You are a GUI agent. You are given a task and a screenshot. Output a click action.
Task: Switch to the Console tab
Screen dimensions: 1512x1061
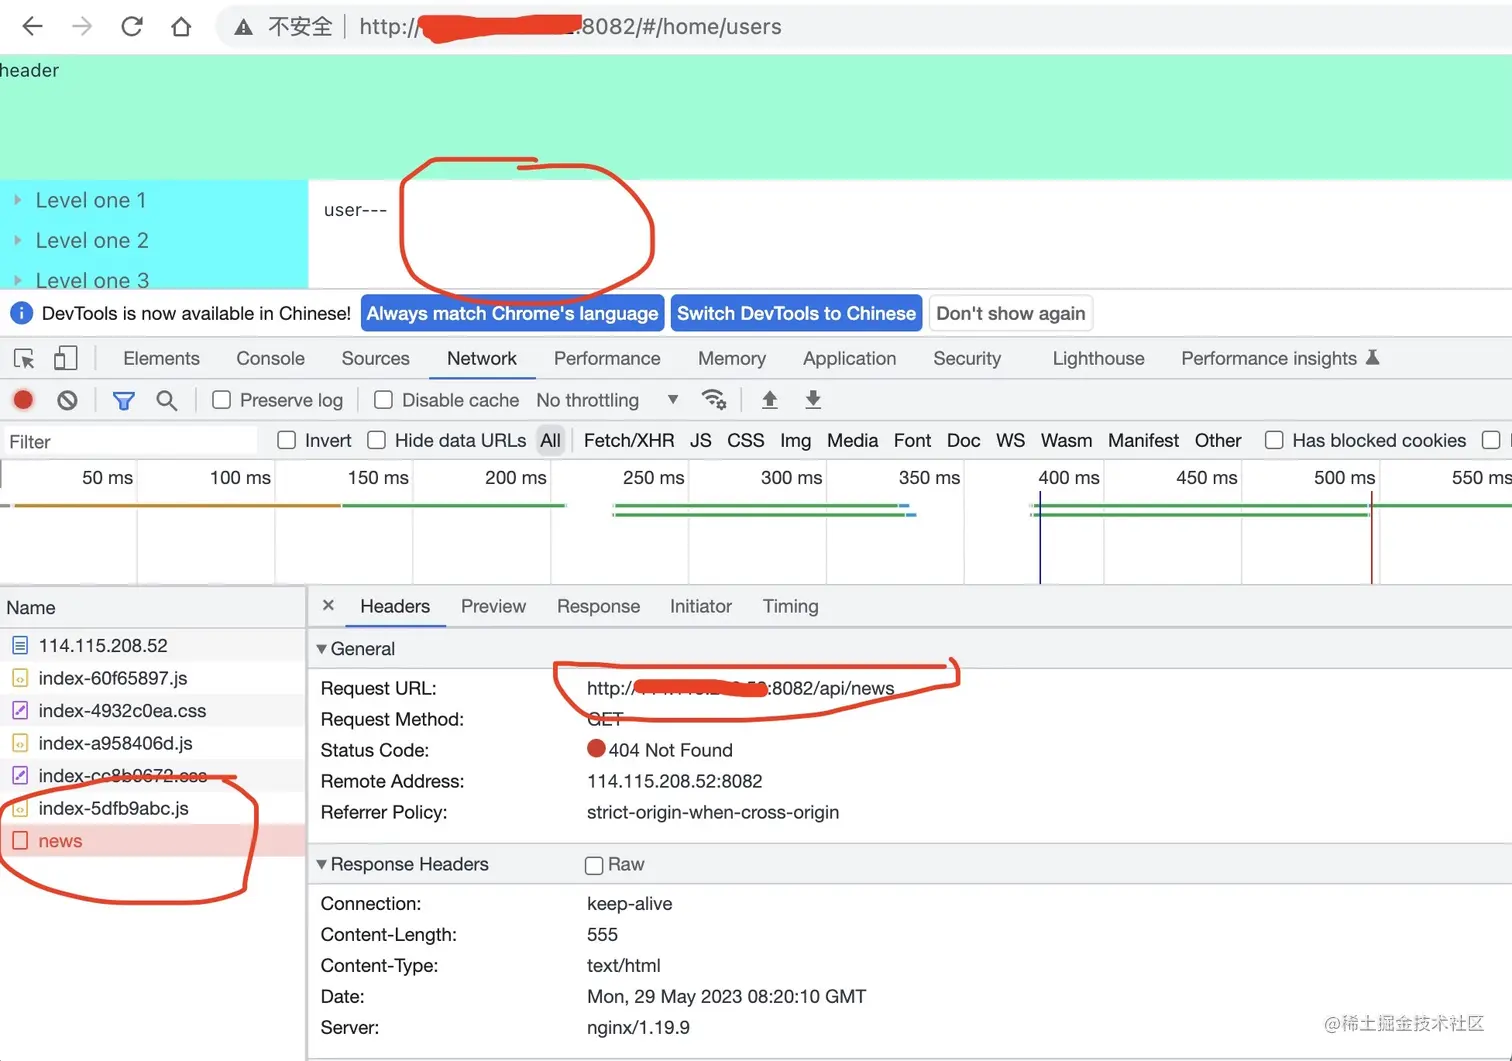click(x=270, y=358)
